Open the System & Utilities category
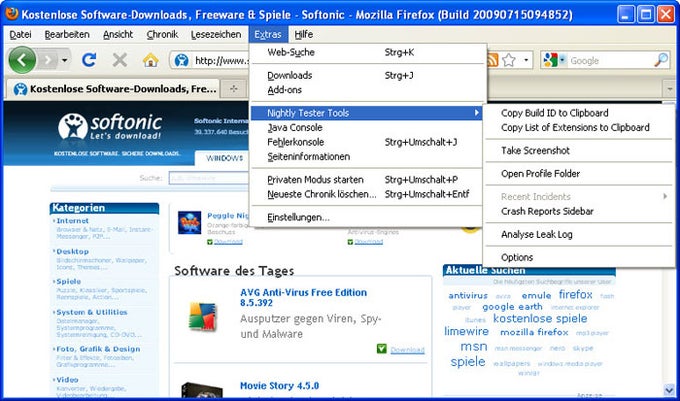The height and width of the screenshot is (401, 680). click(92, 312)
